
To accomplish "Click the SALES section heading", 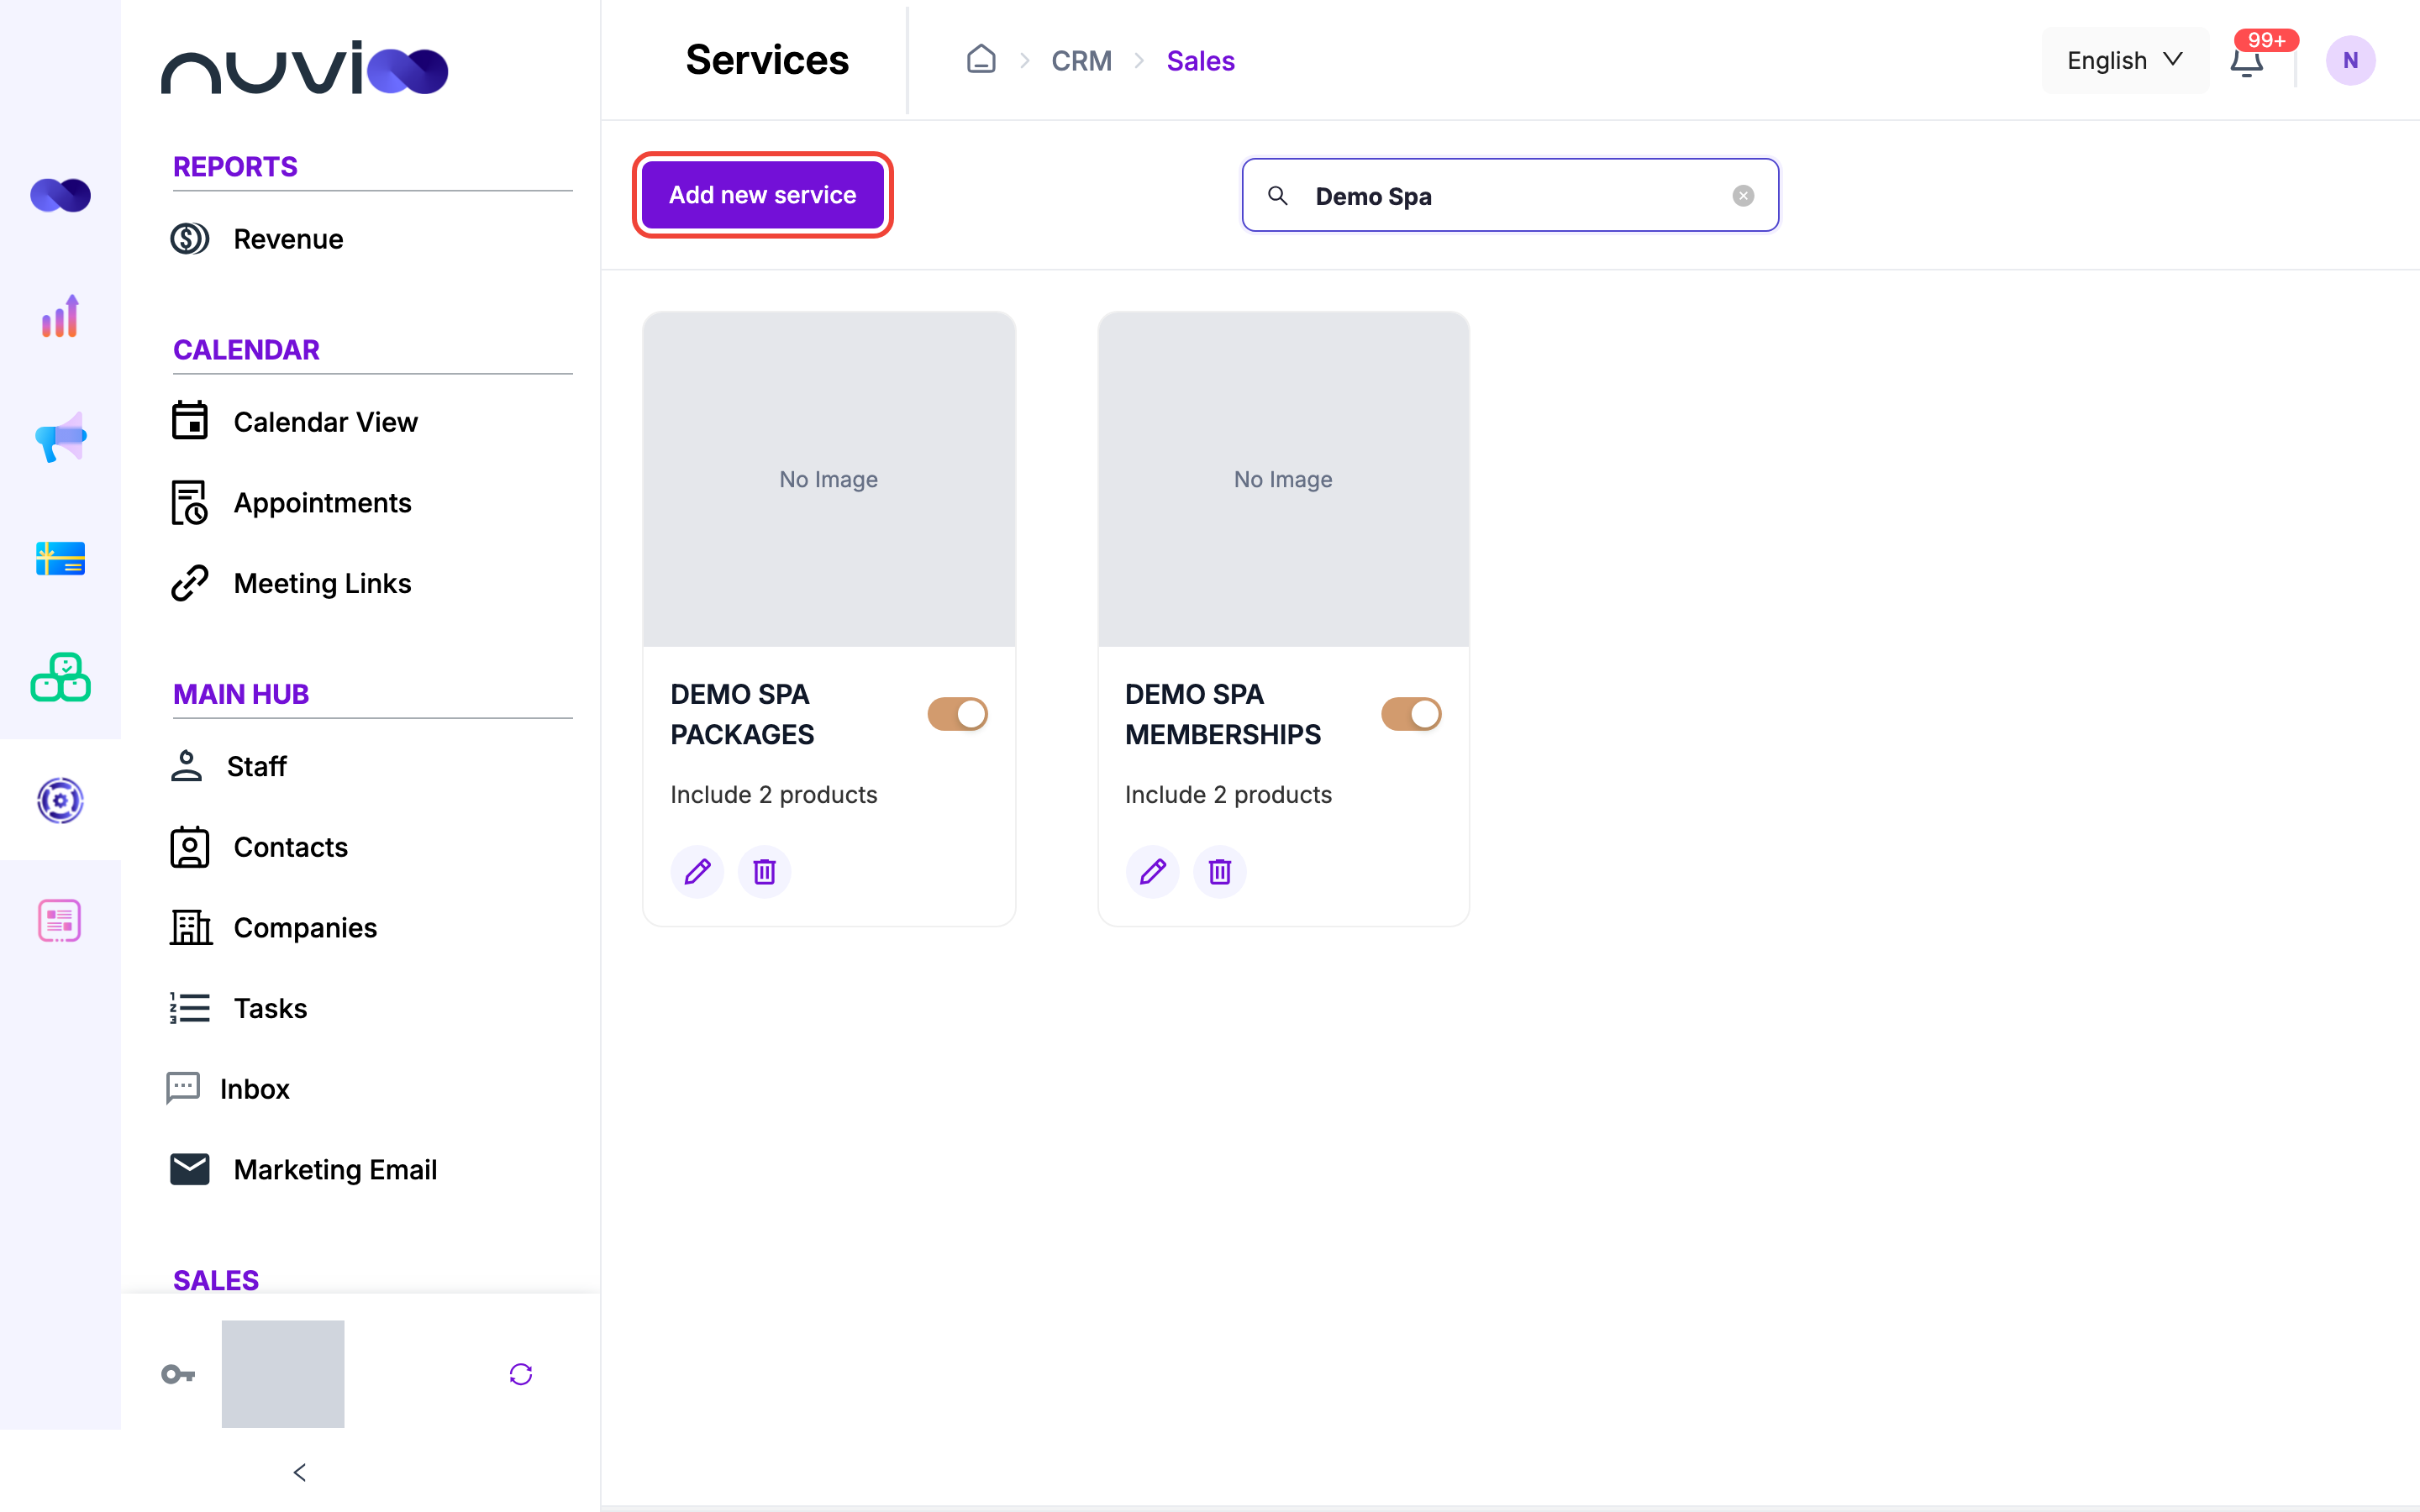I will (216, 1280).
